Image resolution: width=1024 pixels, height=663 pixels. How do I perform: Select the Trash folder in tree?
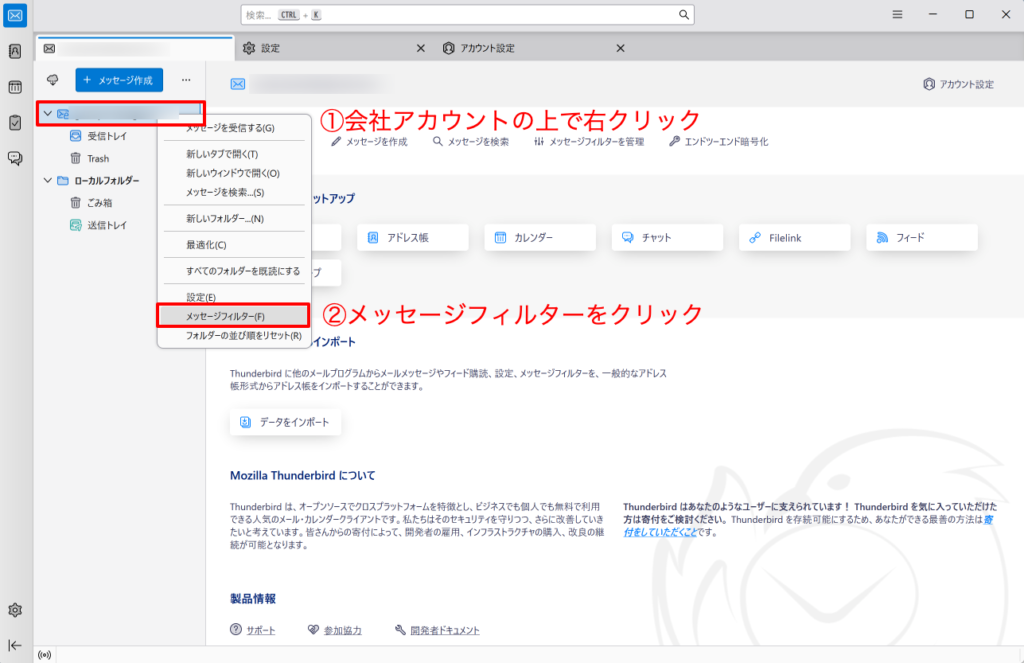(x=97, y=158)
